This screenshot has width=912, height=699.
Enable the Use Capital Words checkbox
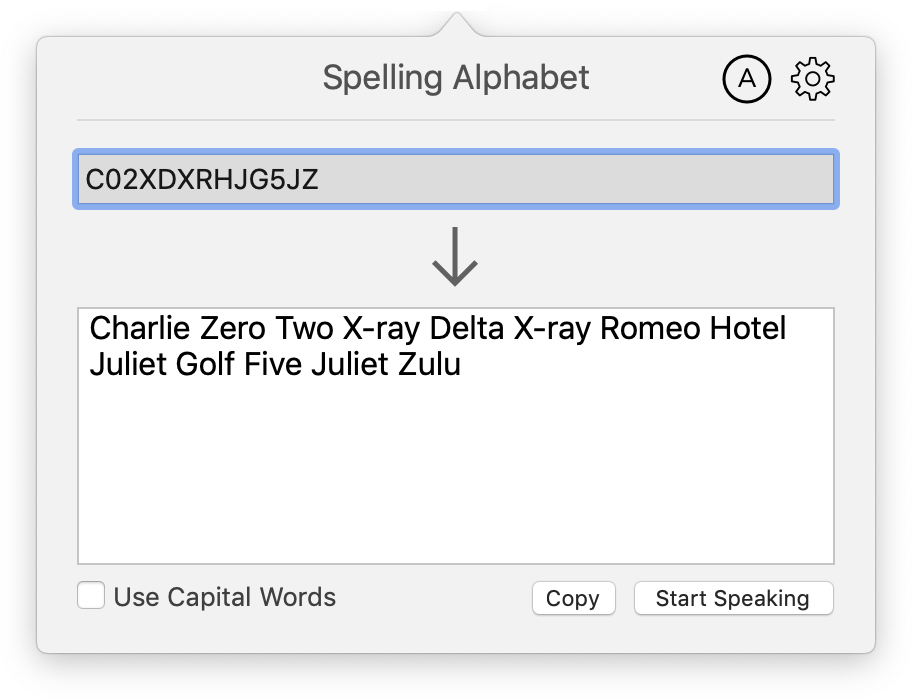[91, 597]
